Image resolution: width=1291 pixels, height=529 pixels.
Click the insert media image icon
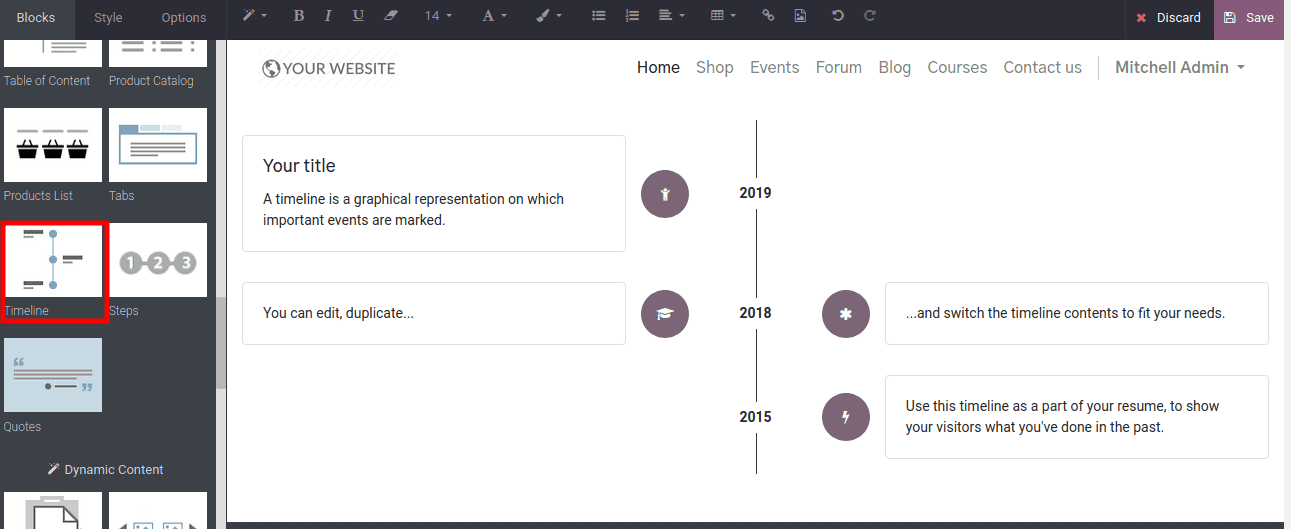tap(799, 16)
